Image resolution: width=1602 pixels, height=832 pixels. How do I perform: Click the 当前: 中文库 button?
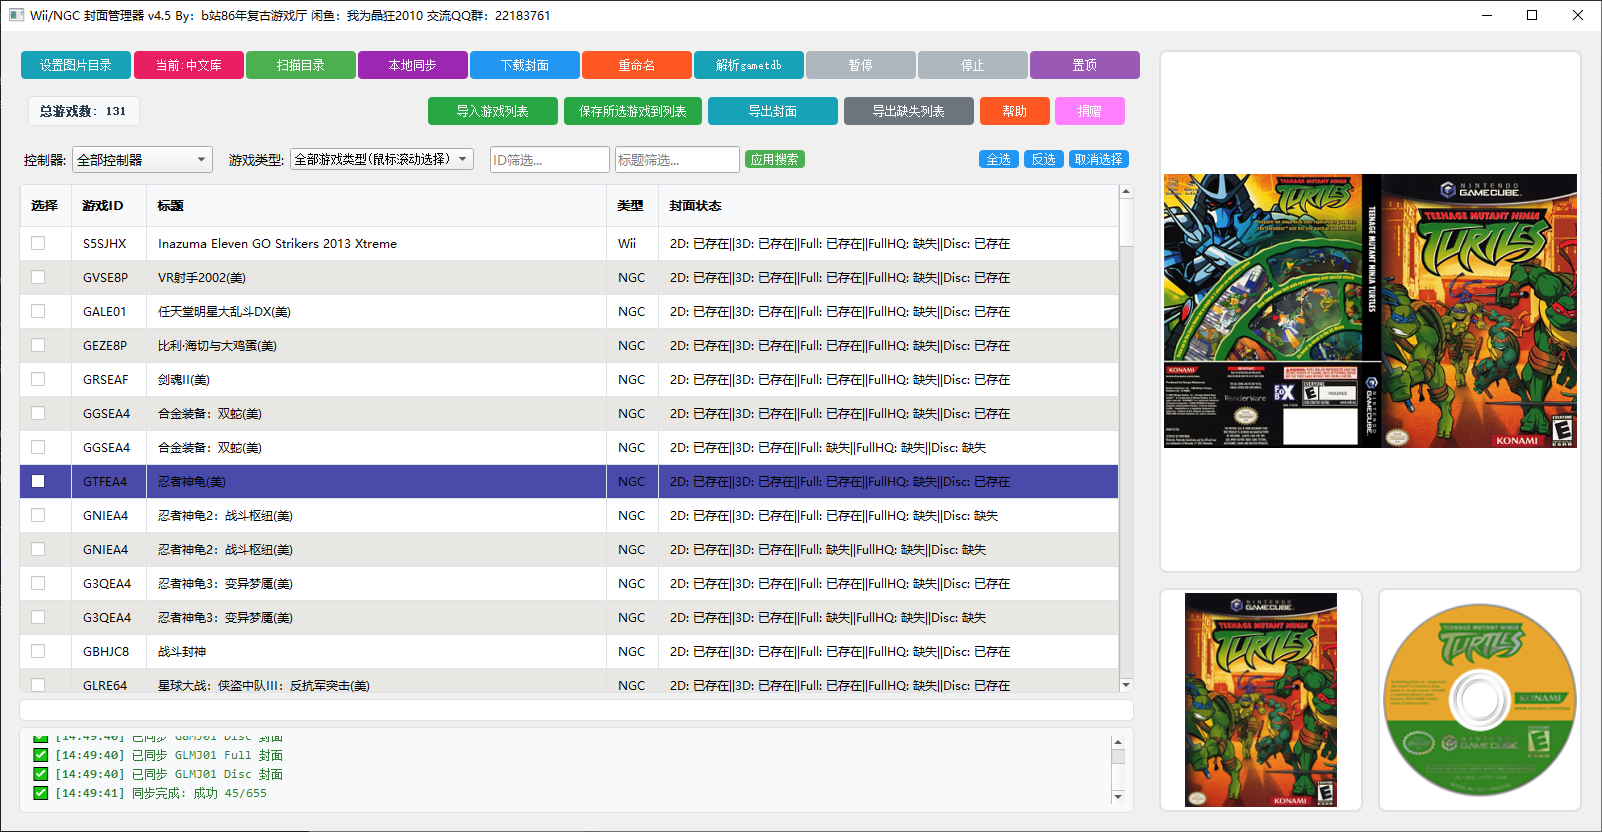tap(189, 65)
